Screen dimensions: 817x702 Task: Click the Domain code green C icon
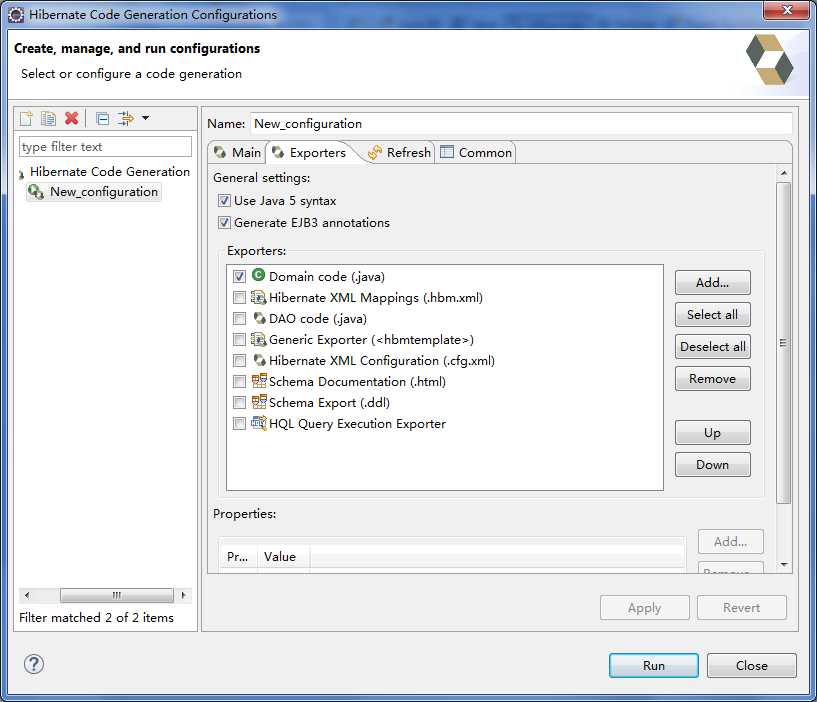point(258,275)
